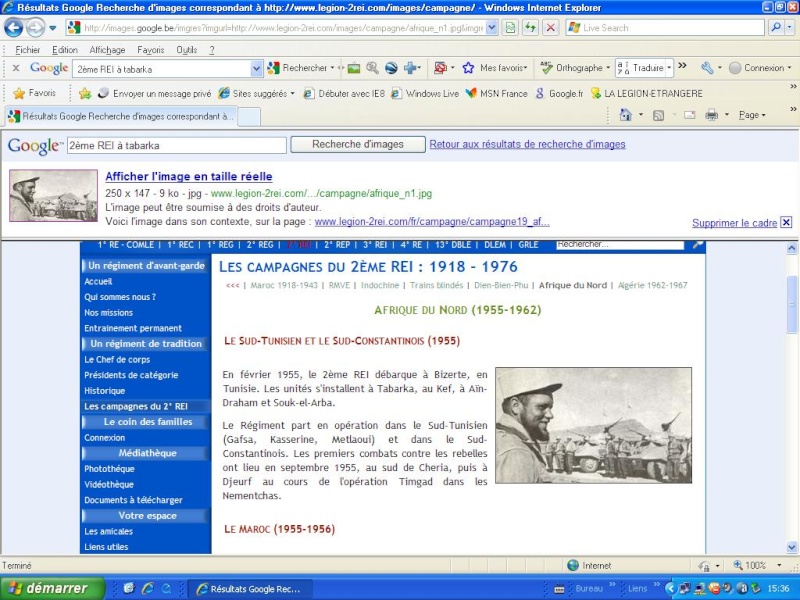Viewport: 800px width, 600px height.
Task: Open the zoom level 100% dropdown
Action: 779,565
